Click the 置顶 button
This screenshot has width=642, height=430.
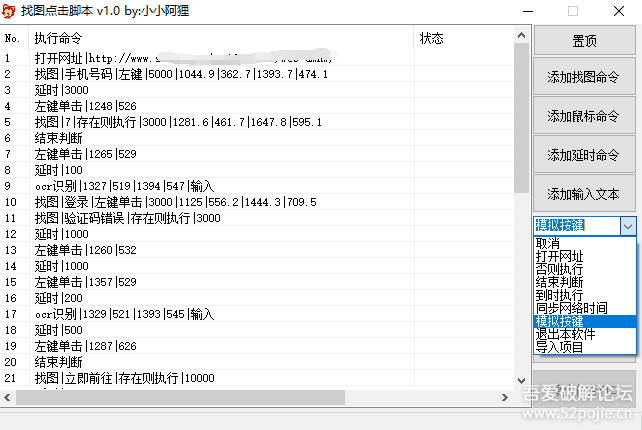point(584,41)
